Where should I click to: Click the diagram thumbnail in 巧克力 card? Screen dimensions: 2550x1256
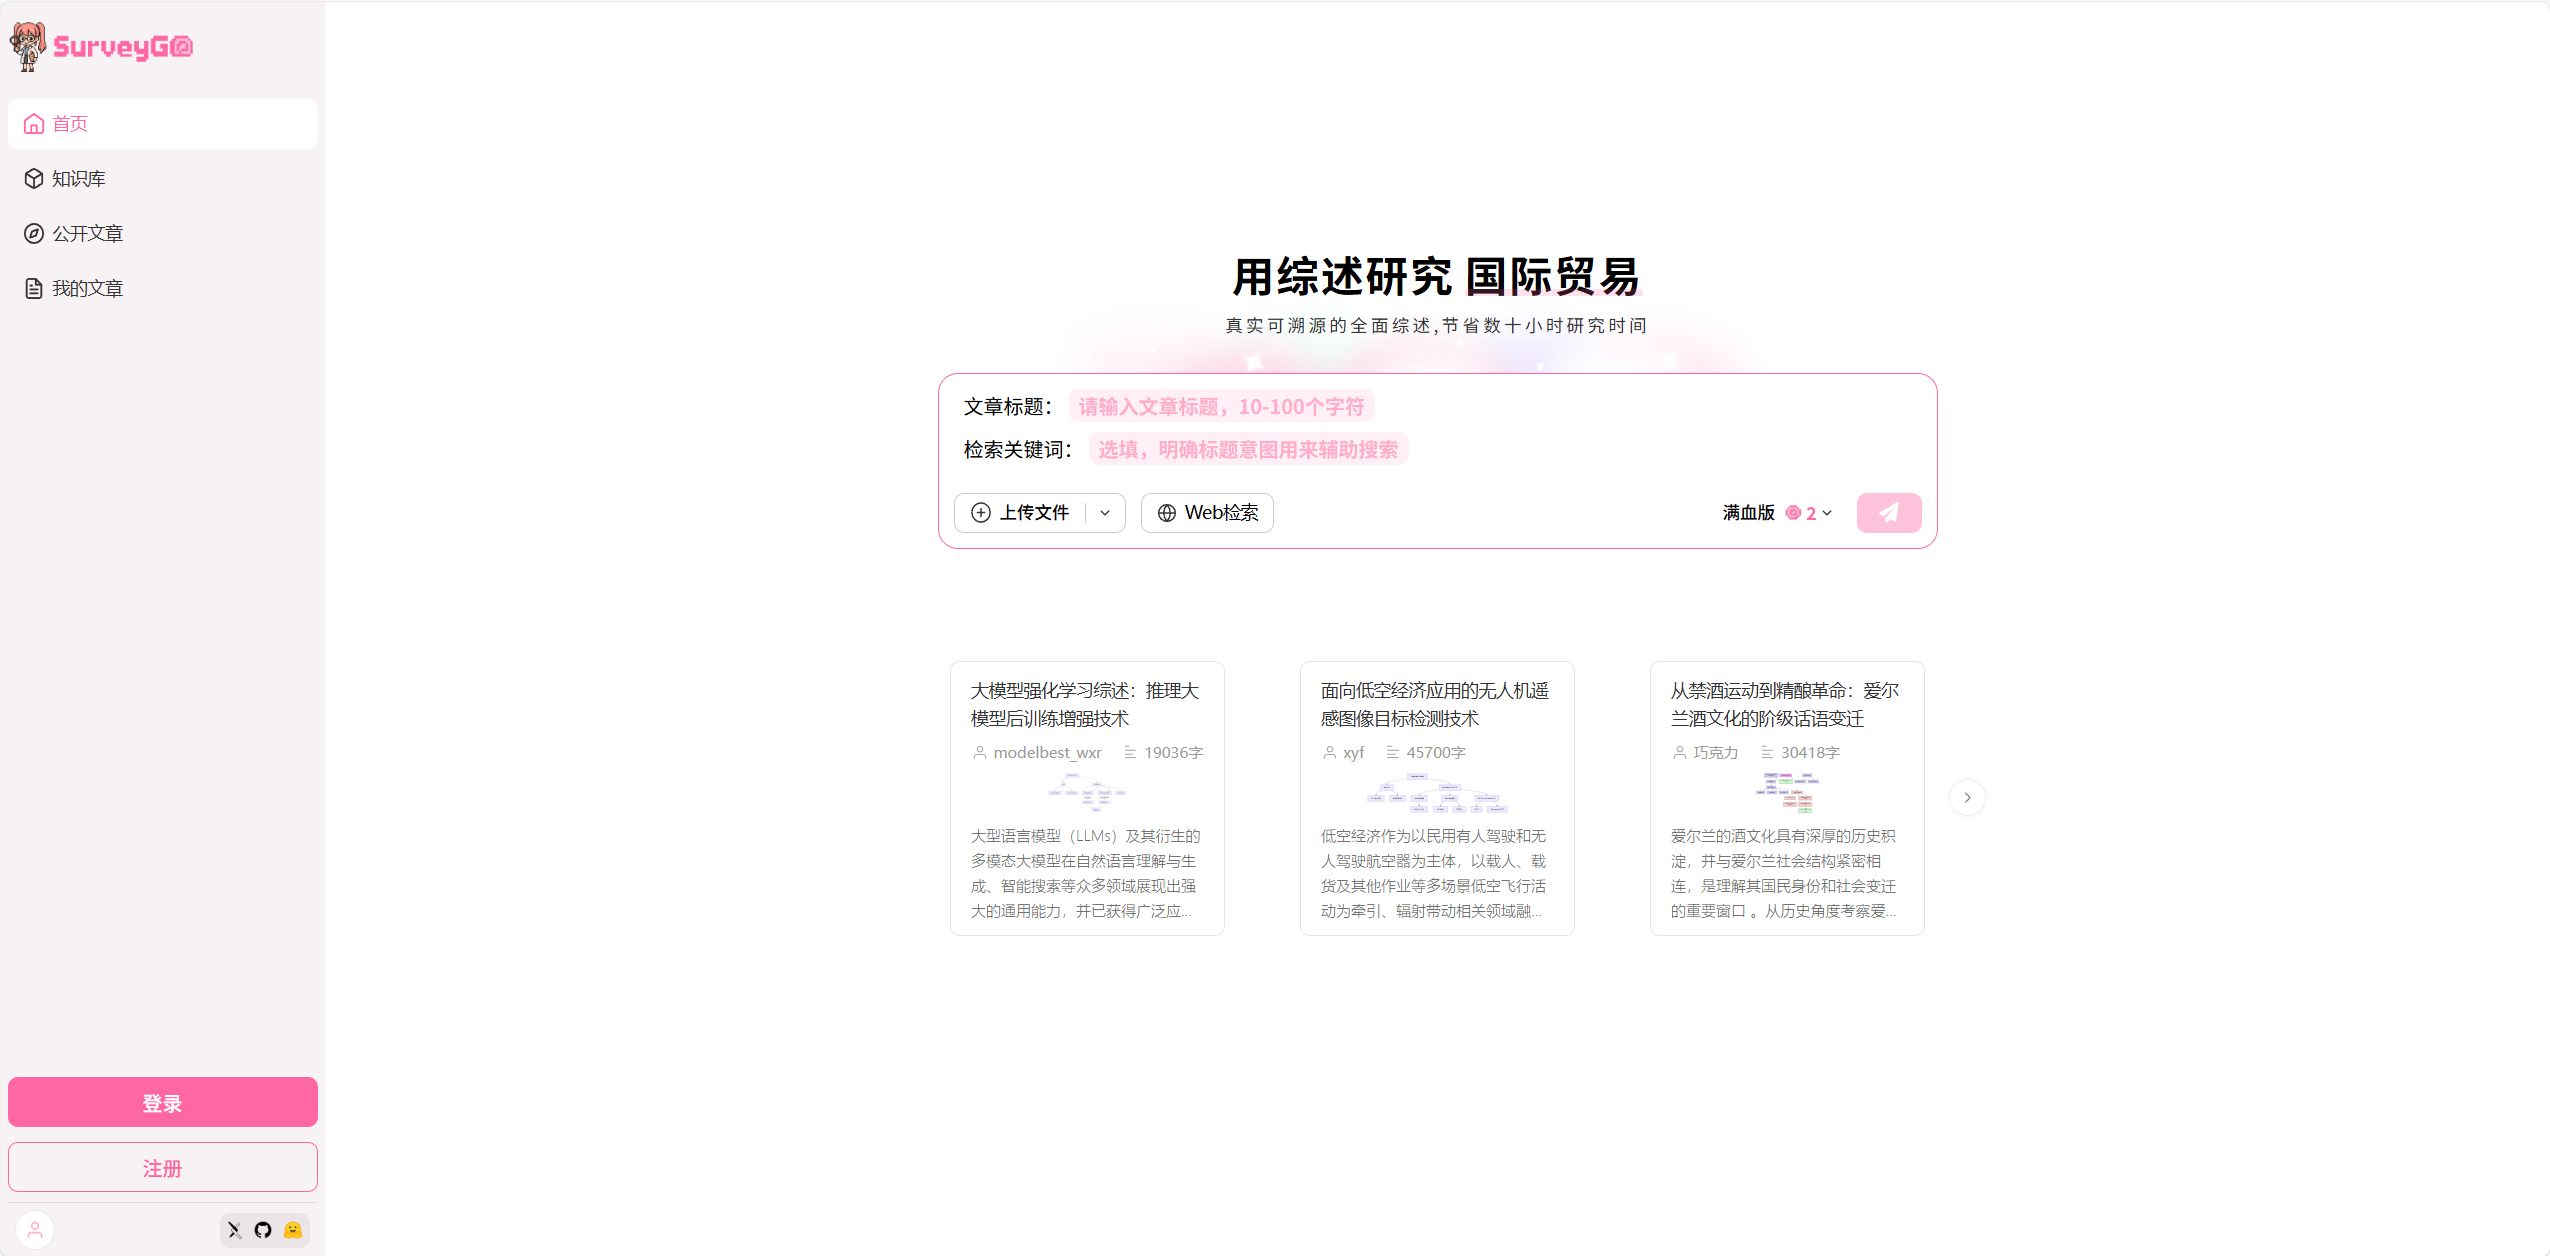1787,791
